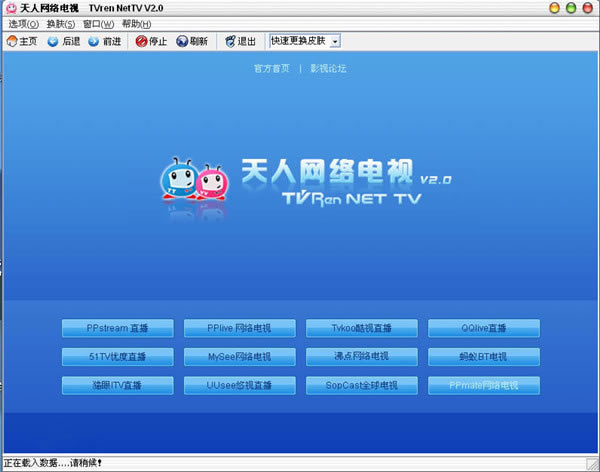Exit the app with the 退出 icon
Image resolution: width=600 pixels, height=472 pixels.
point(229,41)
